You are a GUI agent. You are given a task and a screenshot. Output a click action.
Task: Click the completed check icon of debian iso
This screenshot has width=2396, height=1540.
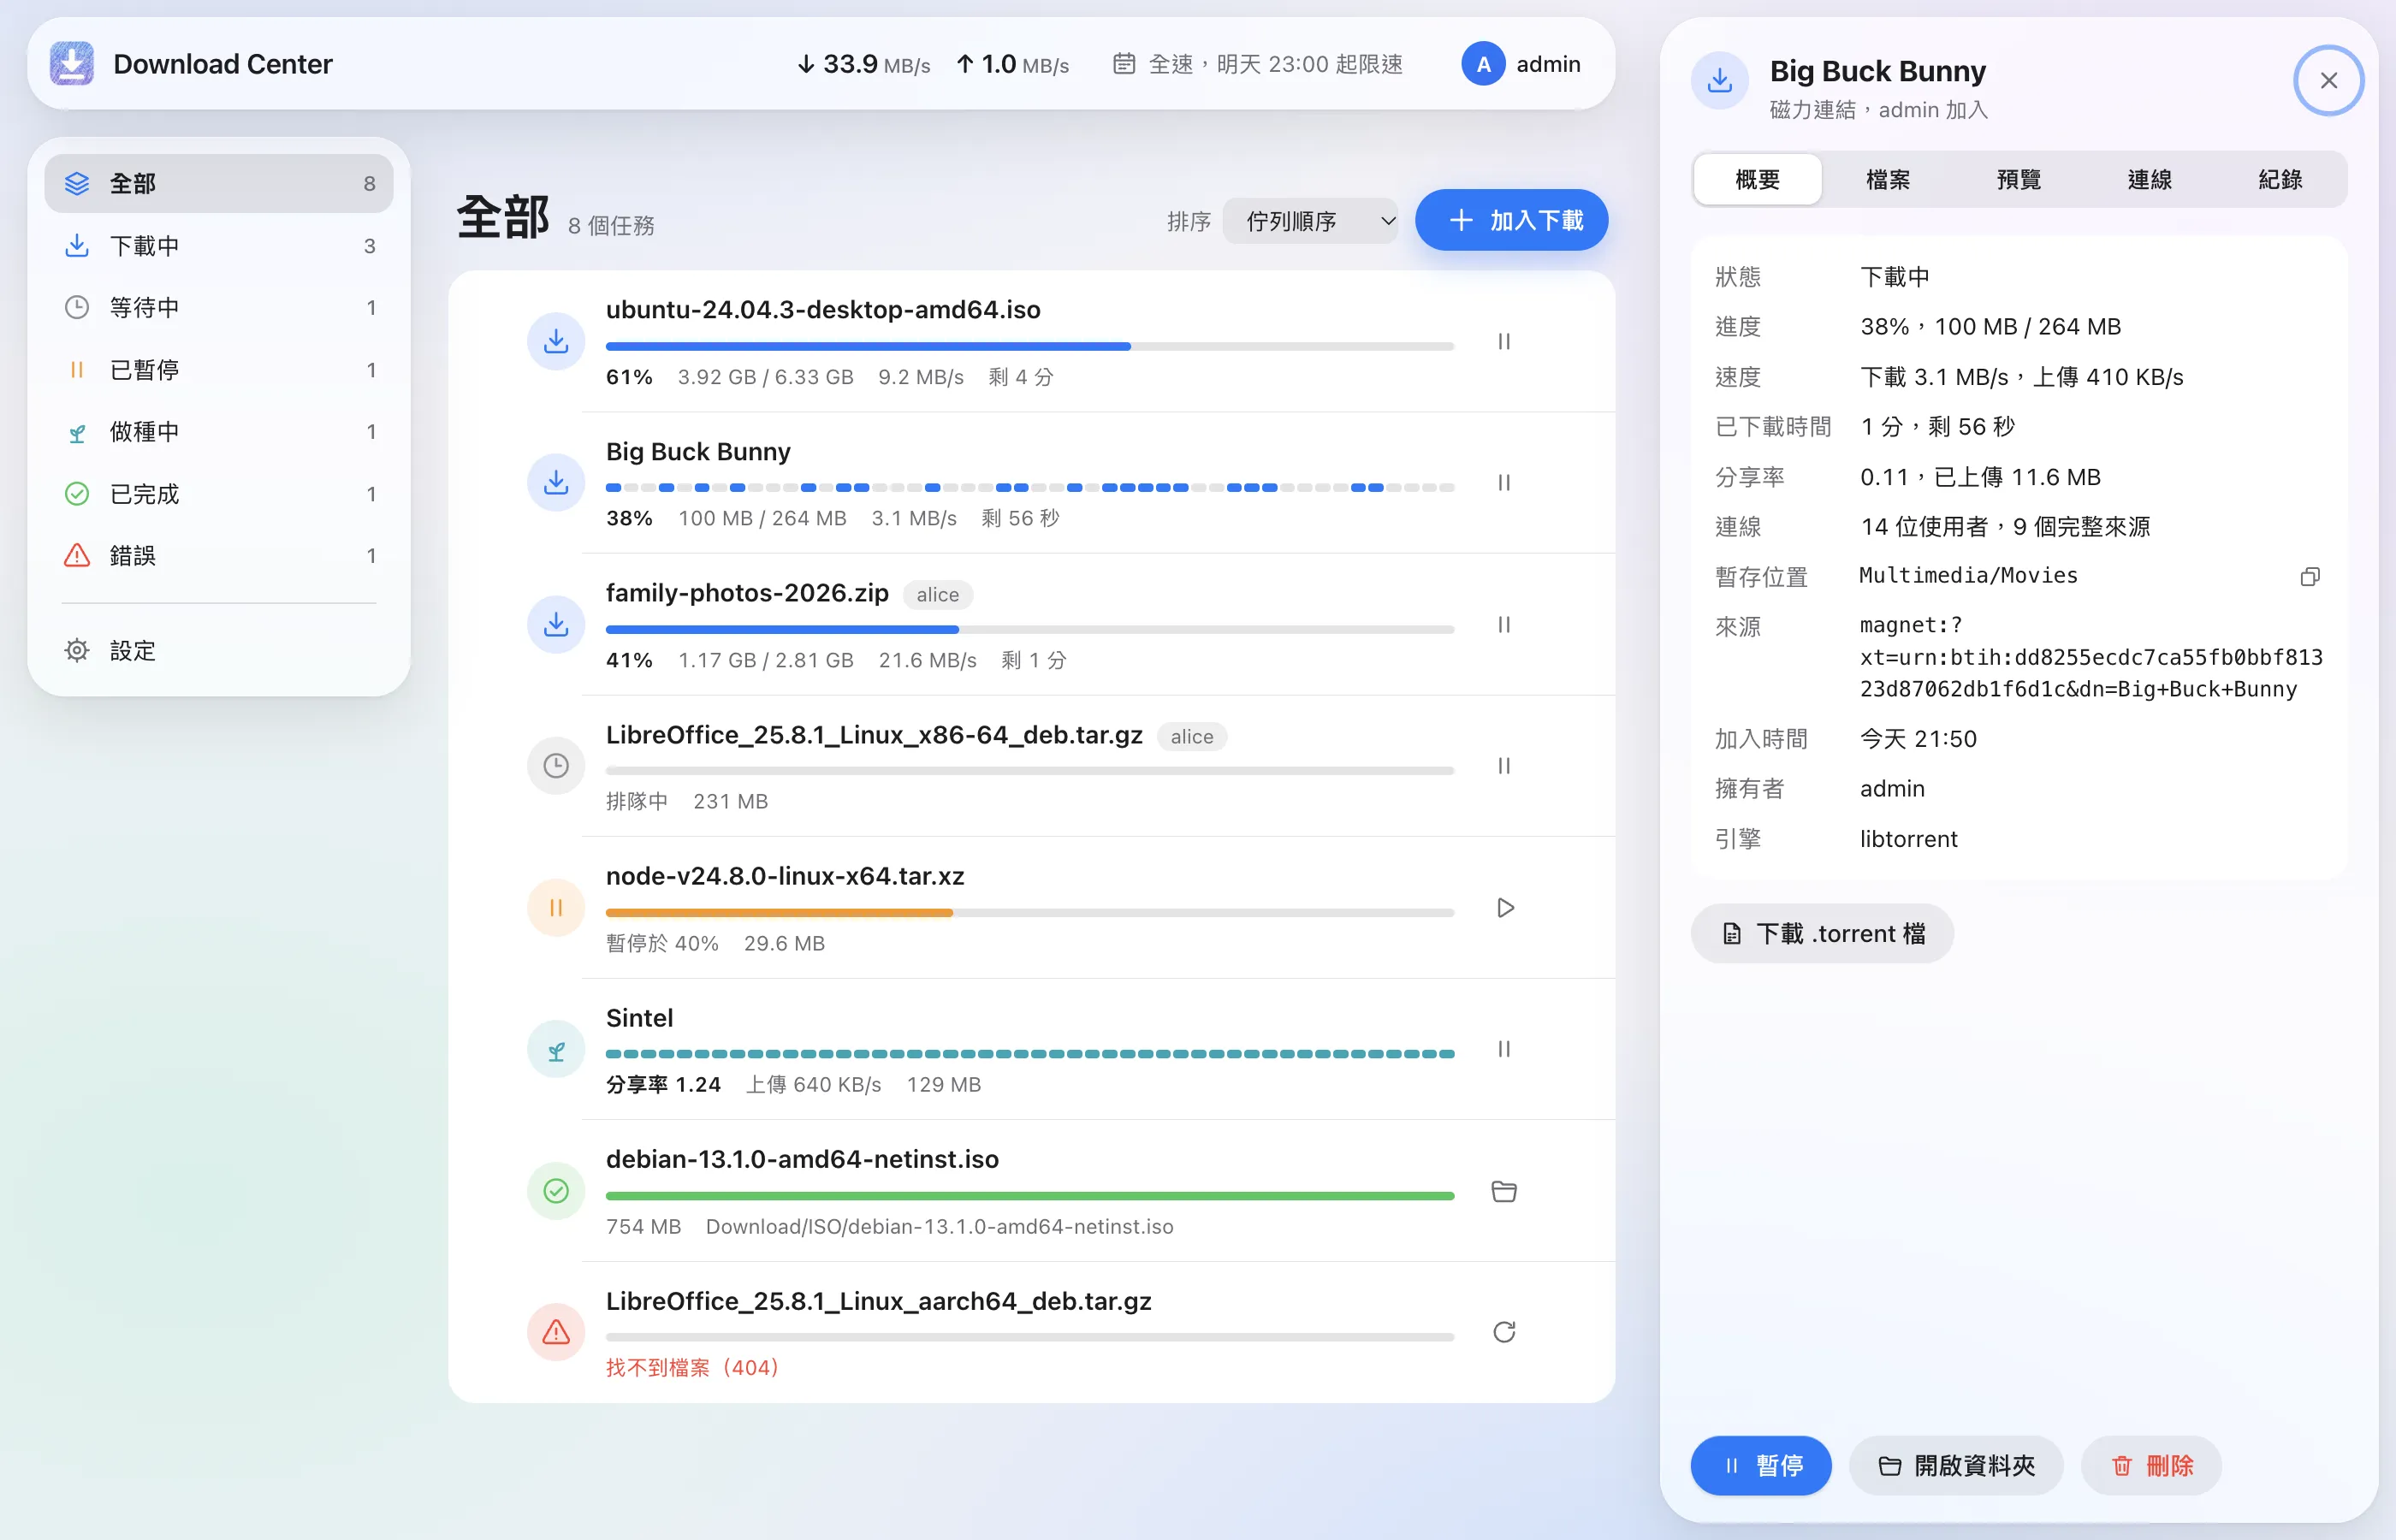point(556,1191)
